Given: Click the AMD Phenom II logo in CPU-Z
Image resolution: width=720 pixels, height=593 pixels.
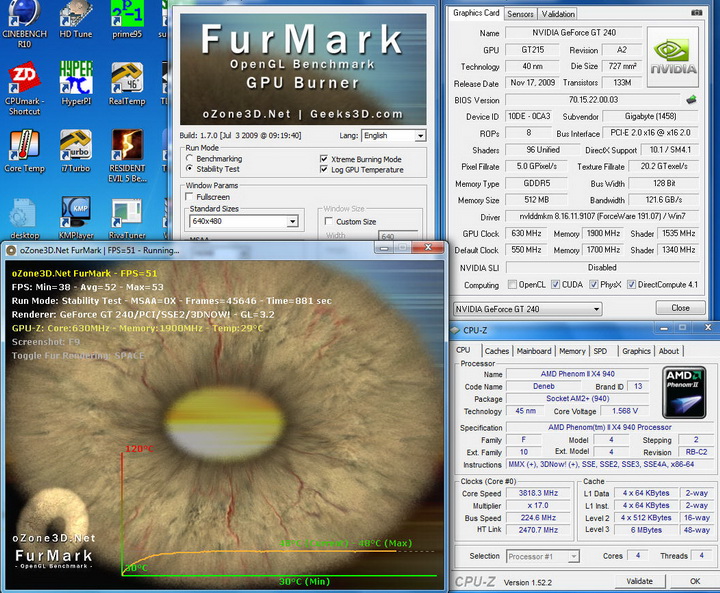Looking at the screenshot, I should [x=684, y=392].
